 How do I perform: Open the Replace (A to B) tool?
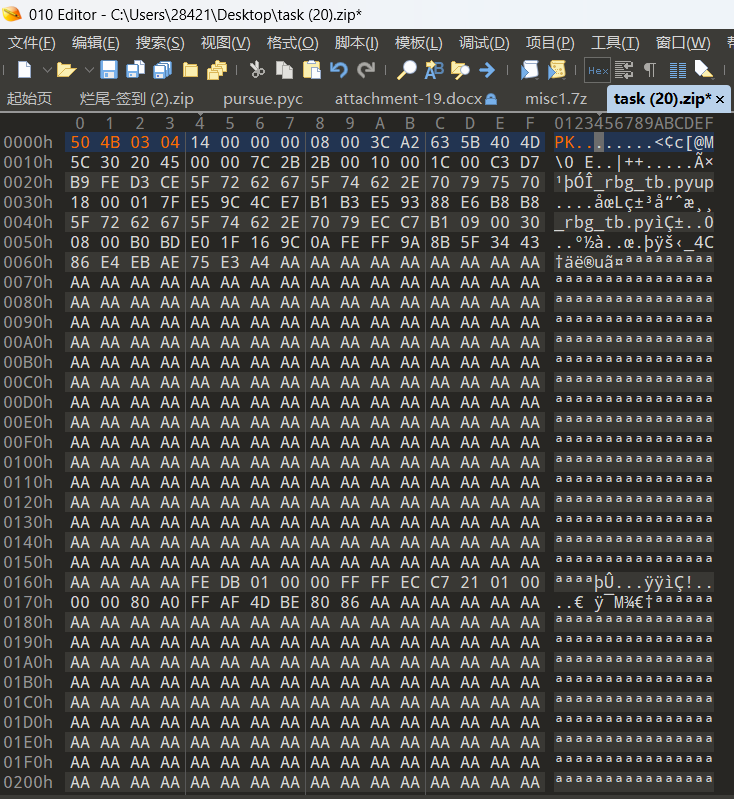[434, 70]
